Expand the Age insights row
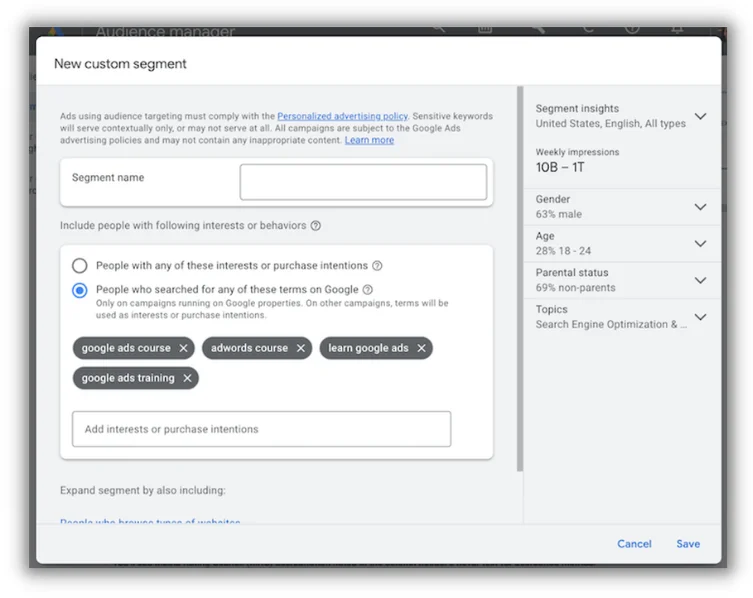The image size is (753, 598). [x=700, y=243]
